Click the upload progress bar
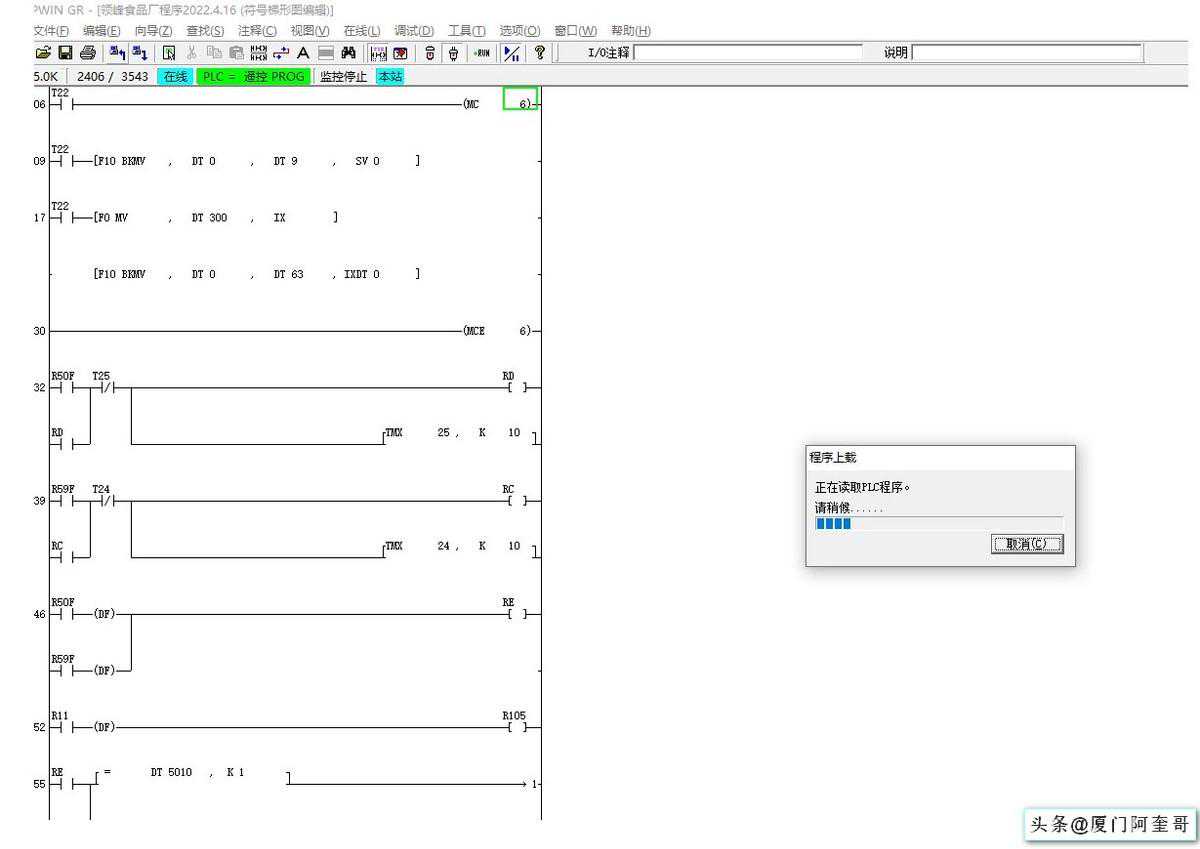 [x=938, y=523]
